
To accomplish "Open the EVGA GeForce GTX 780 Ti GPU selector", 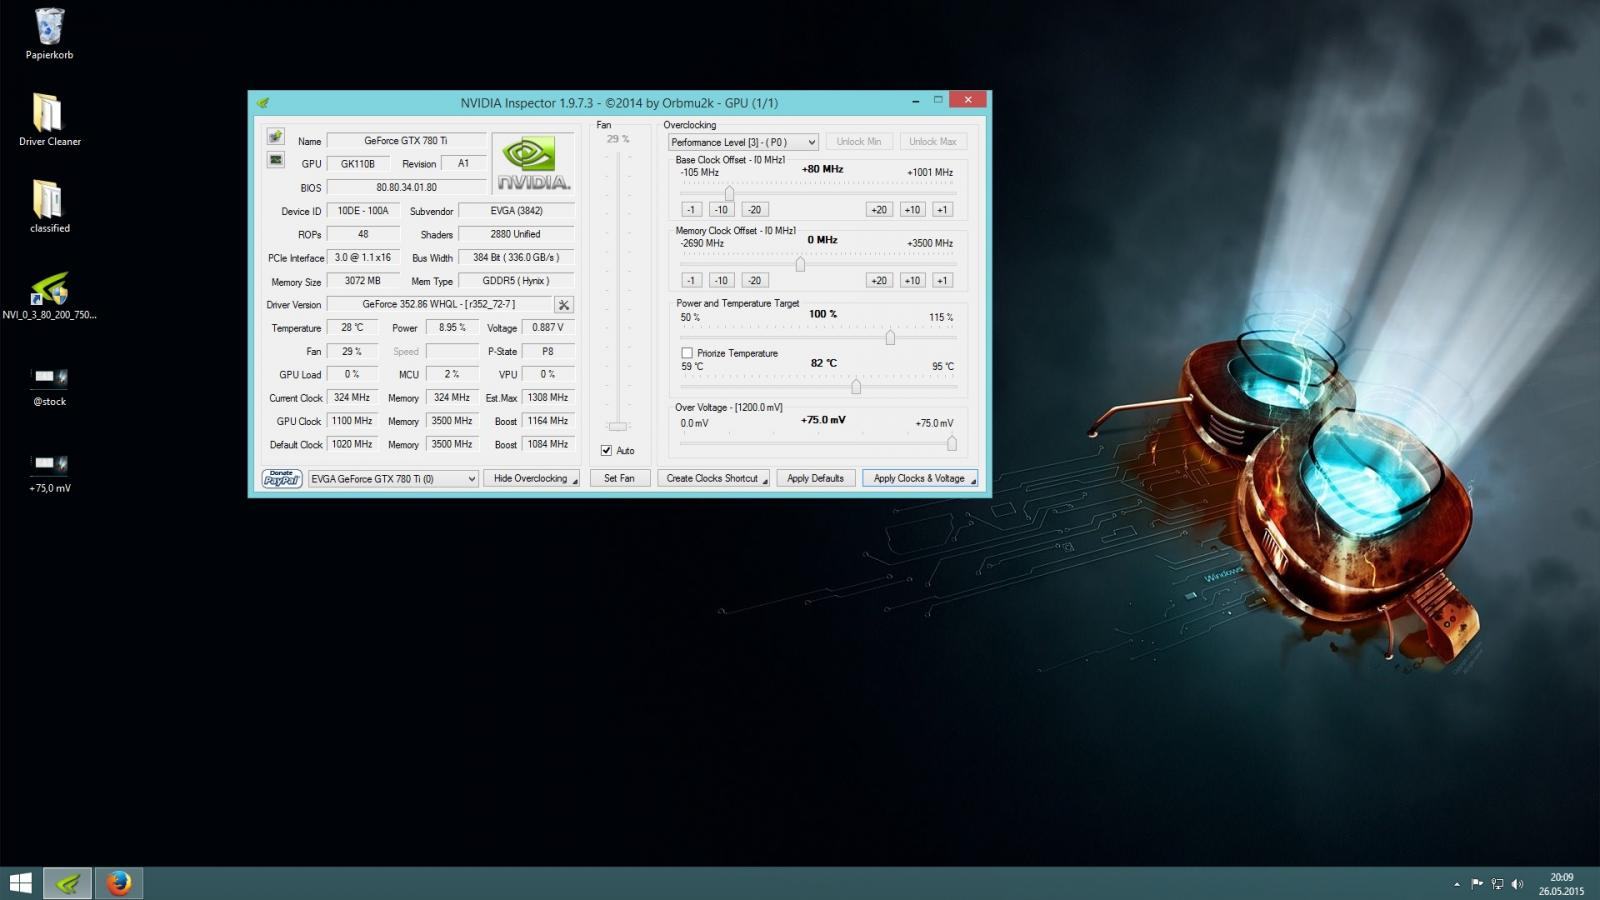I will (393, 479).
